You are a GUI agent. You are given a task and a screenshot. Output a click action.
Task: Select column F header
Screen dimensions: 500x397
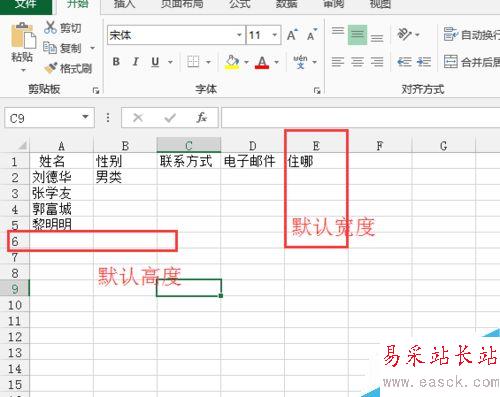(x=380, y=145)
